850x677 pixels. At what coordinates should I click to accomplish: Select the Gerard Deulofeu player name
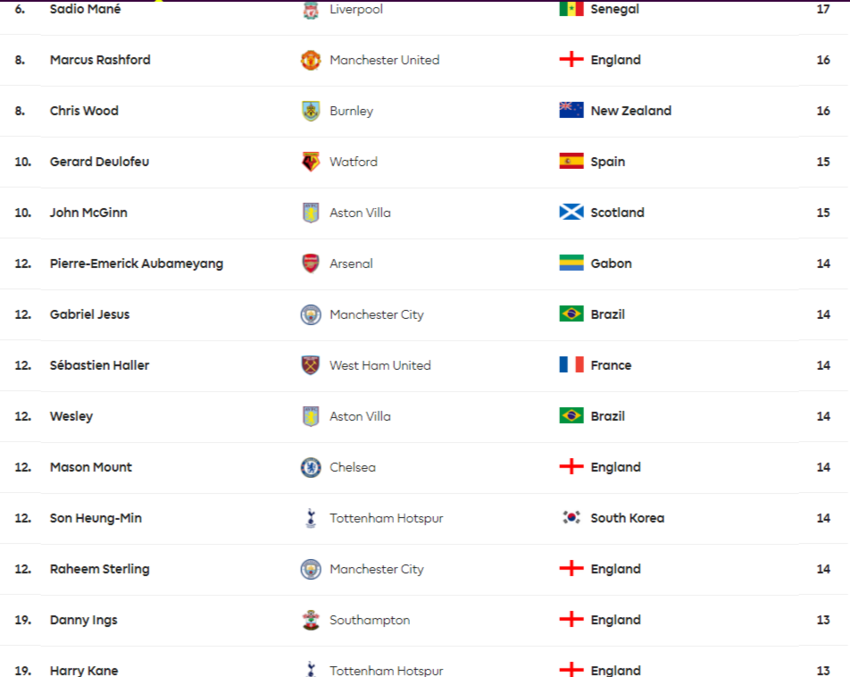99,162
